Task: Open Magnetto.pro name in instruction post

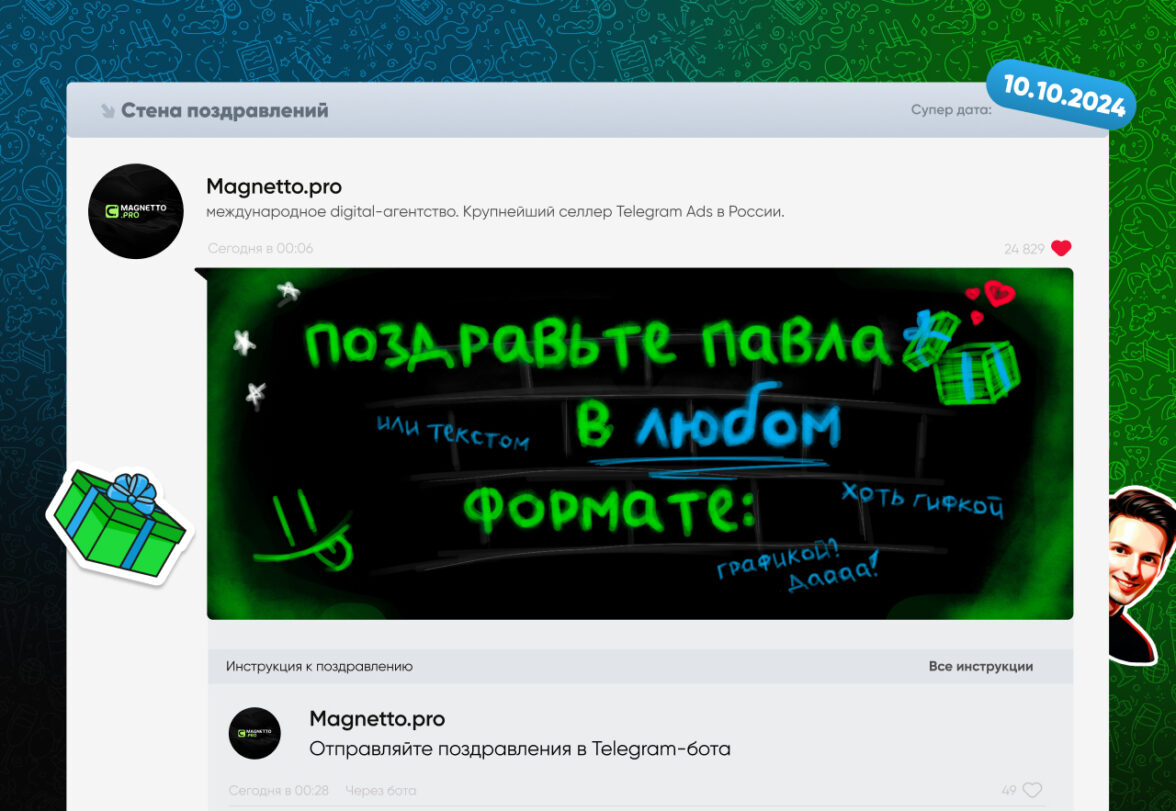Action: [x=377, y=719]
